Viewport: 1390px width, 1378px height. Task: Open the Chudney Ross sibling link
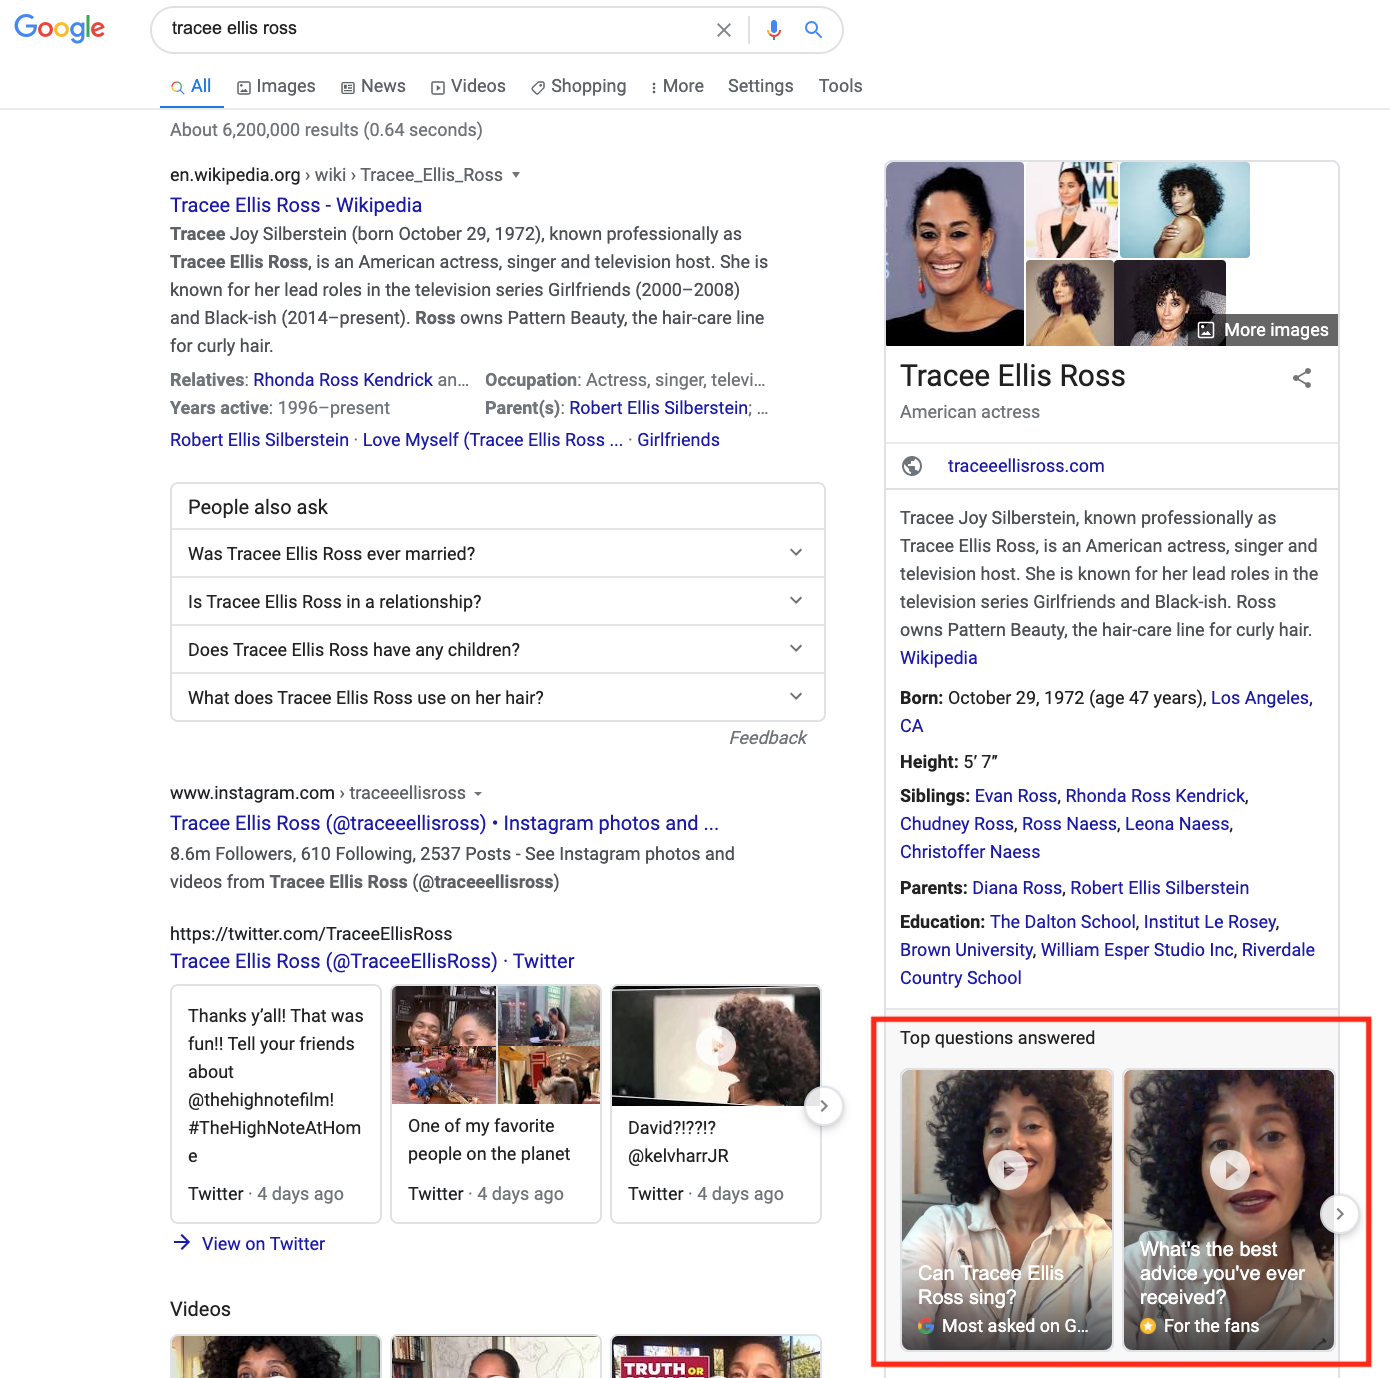[957, 824]
